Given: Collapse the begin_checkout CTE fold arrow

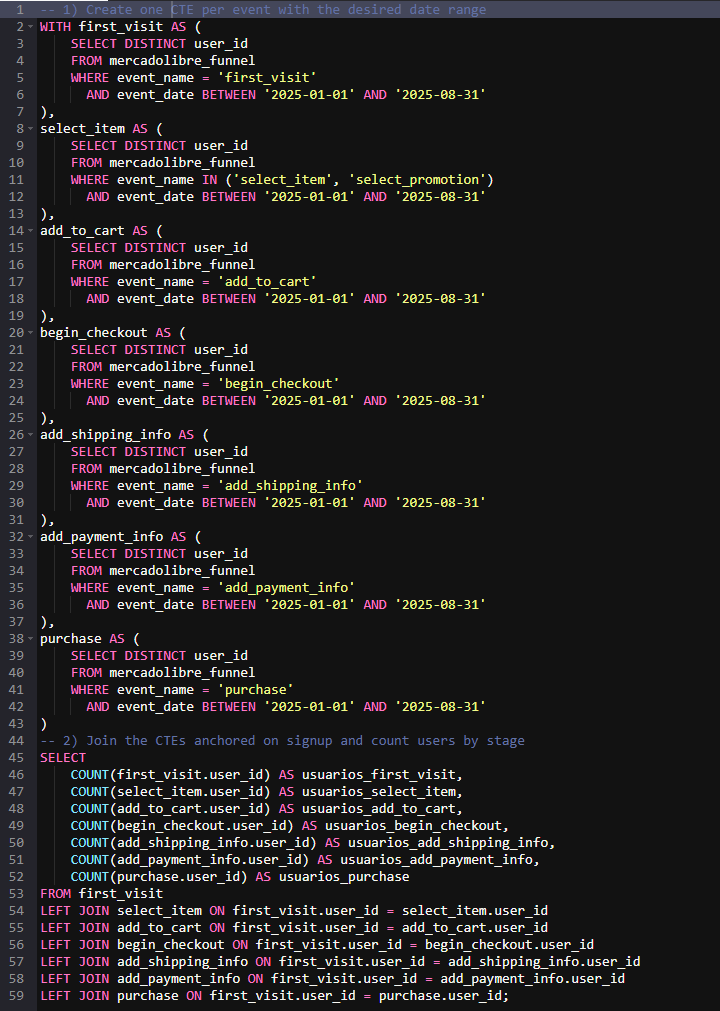Looking at the screenshot, I should pos(33,332).
